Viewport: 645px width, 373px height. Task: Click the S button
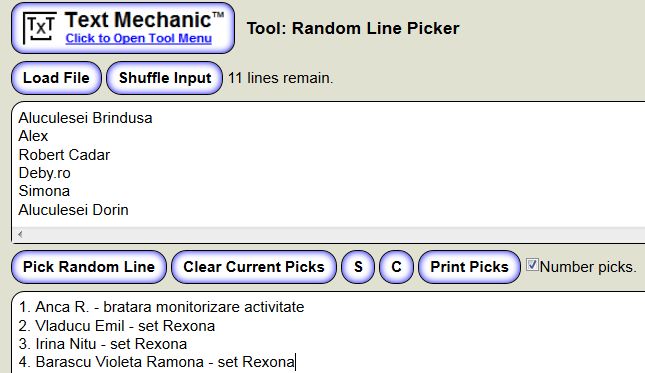click(358, 267)
